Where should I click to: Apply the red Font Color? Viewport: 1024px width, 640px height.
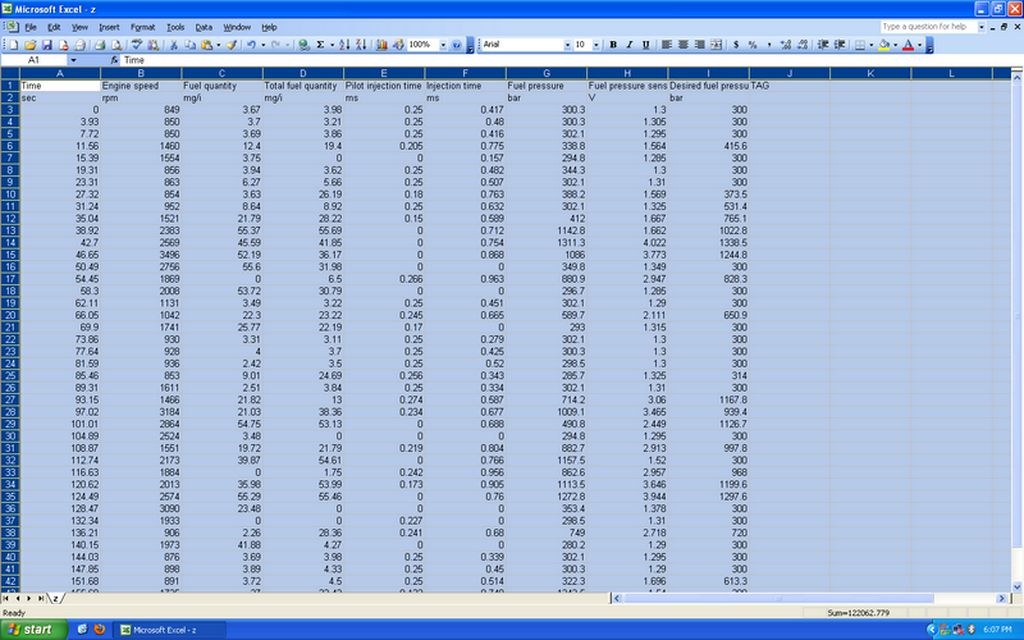point(908,44)
